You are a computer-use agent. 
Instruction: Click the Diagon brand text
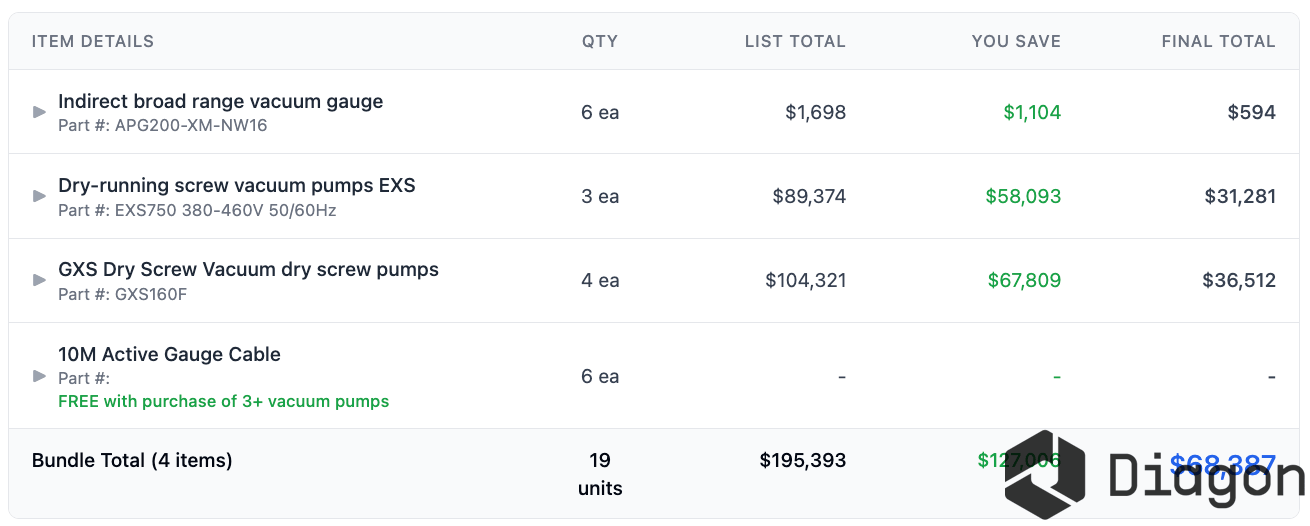(1207, 475)
